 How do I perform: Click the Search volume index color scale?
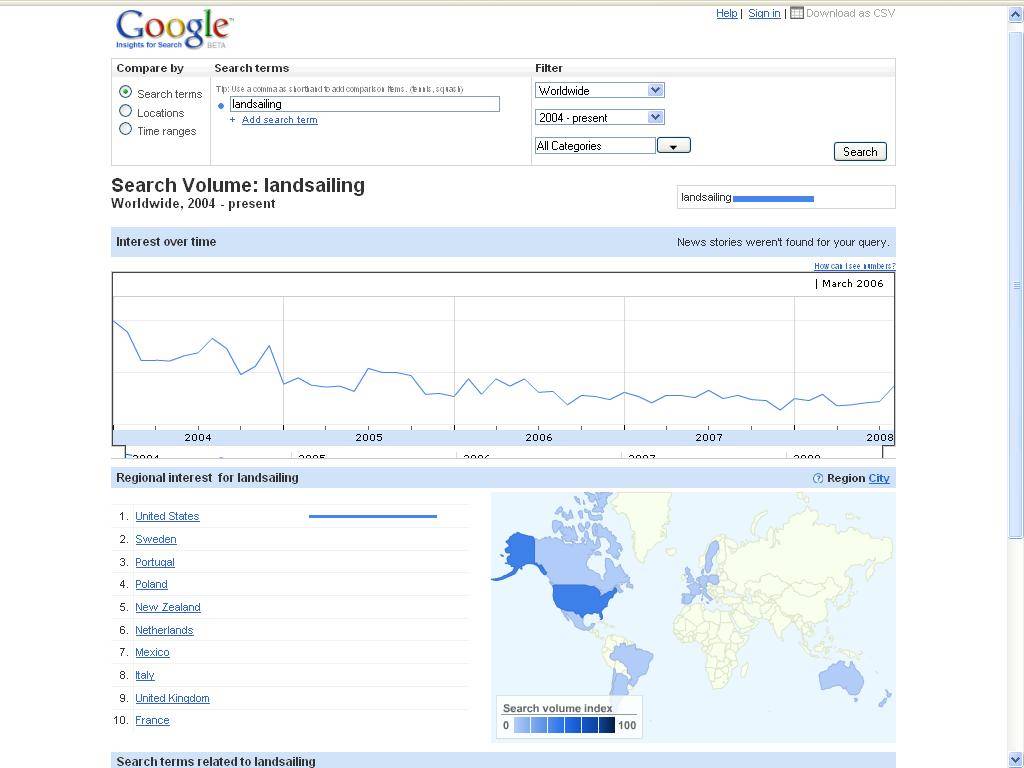564,725
